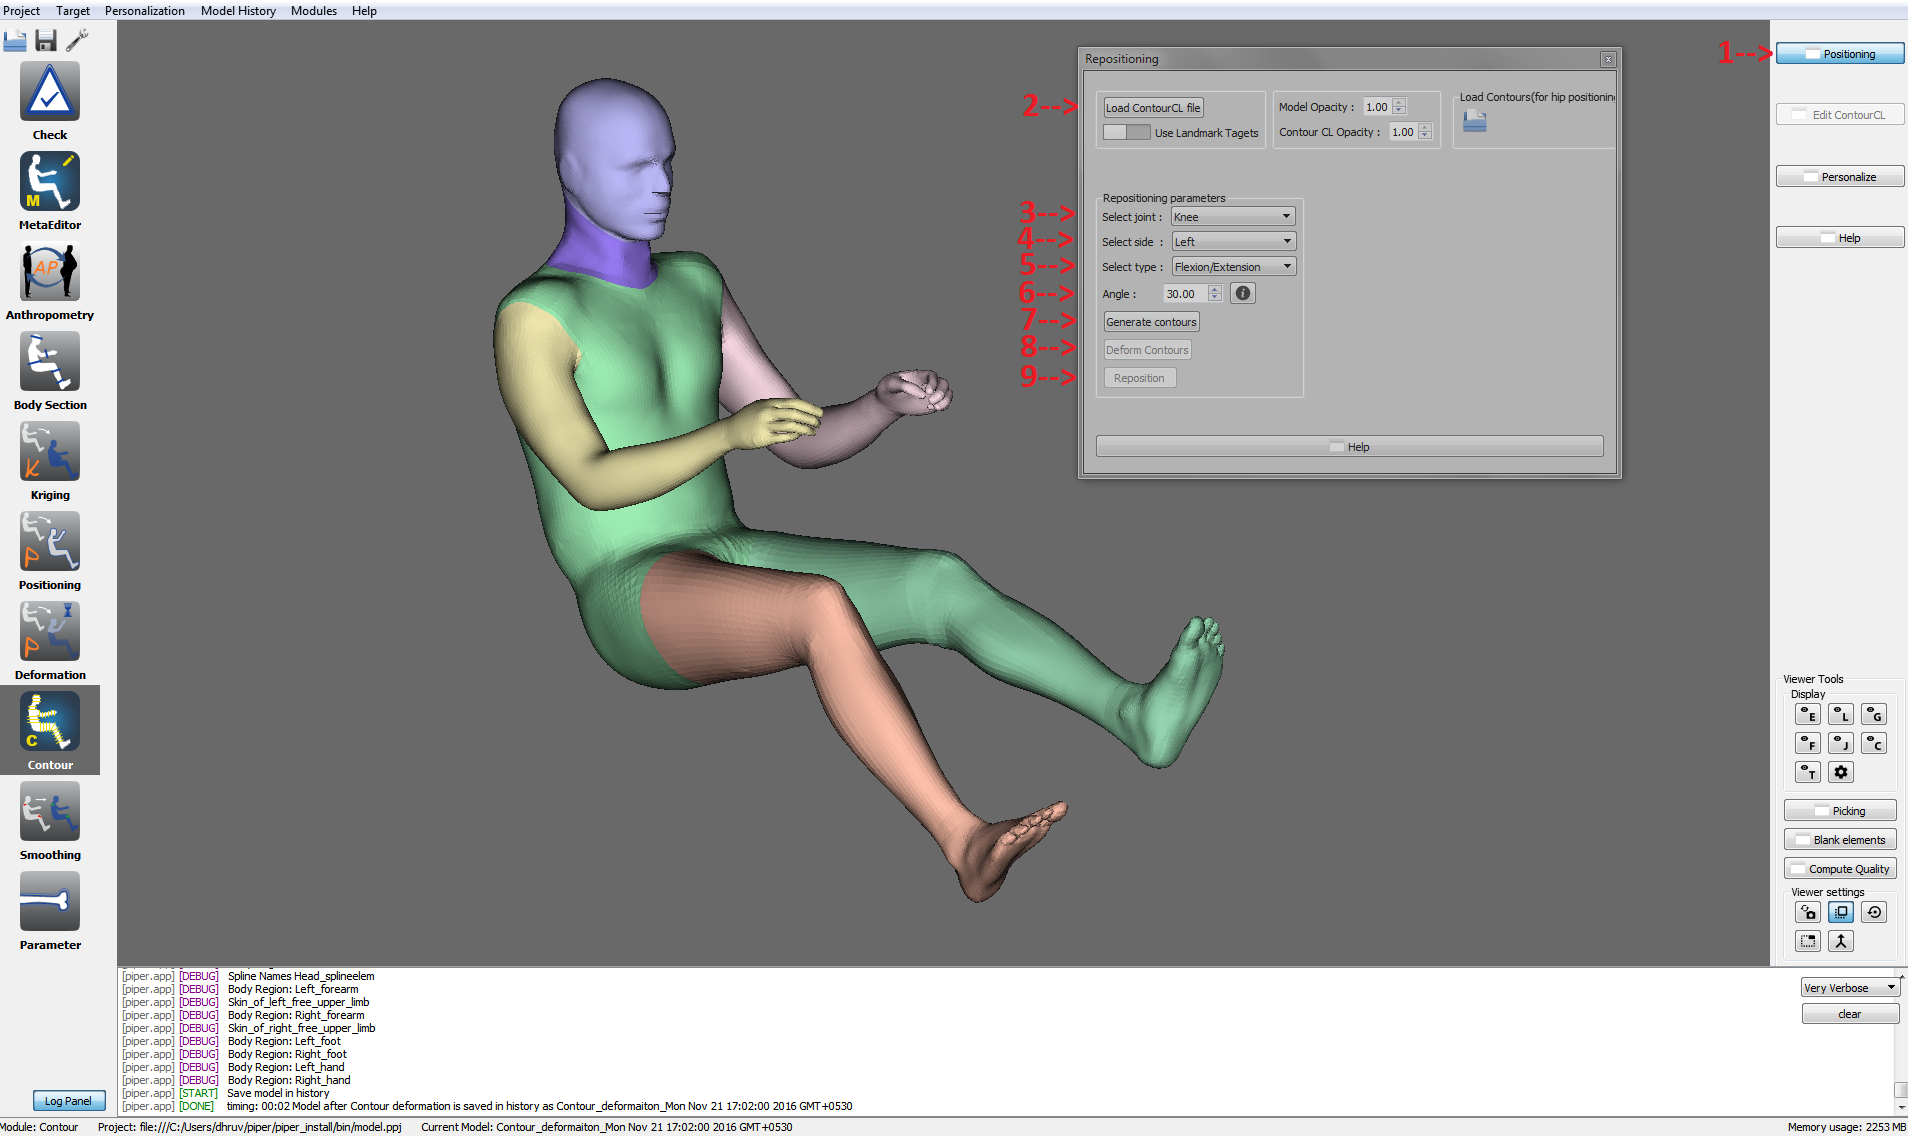Click the angle info icon
Screen dimensions: 1908x1136
[x=1243, y=293]
